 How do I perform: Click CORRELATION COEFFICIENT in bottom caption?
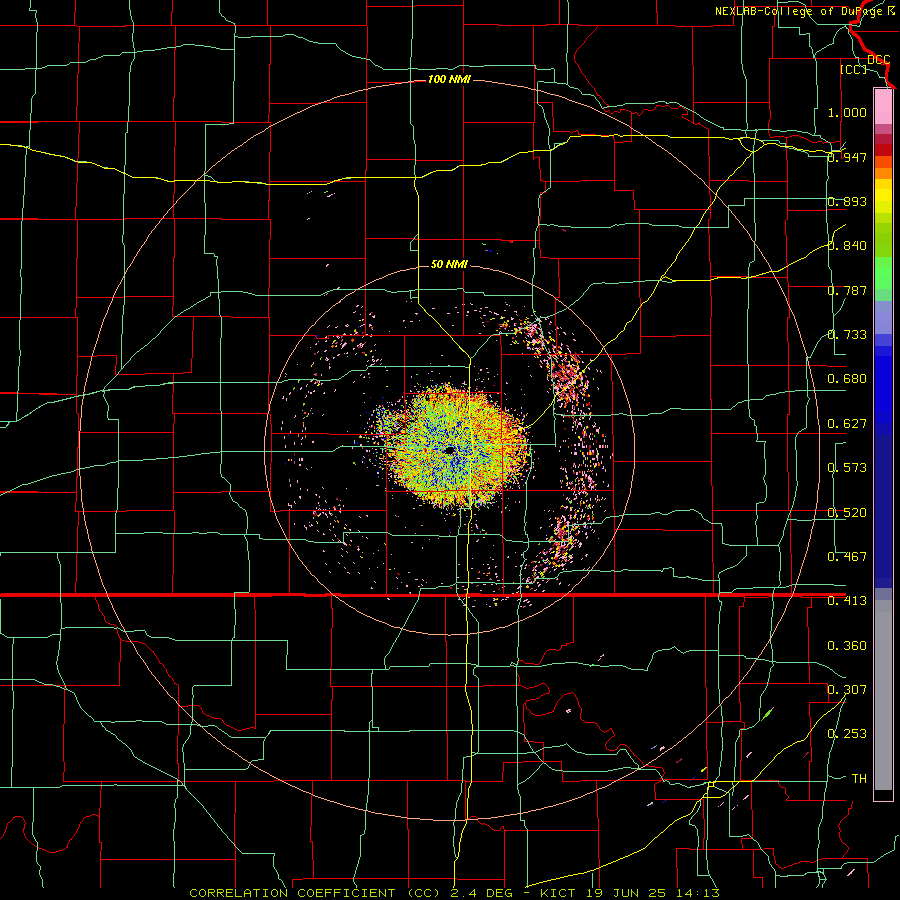(x=292, y=893)
